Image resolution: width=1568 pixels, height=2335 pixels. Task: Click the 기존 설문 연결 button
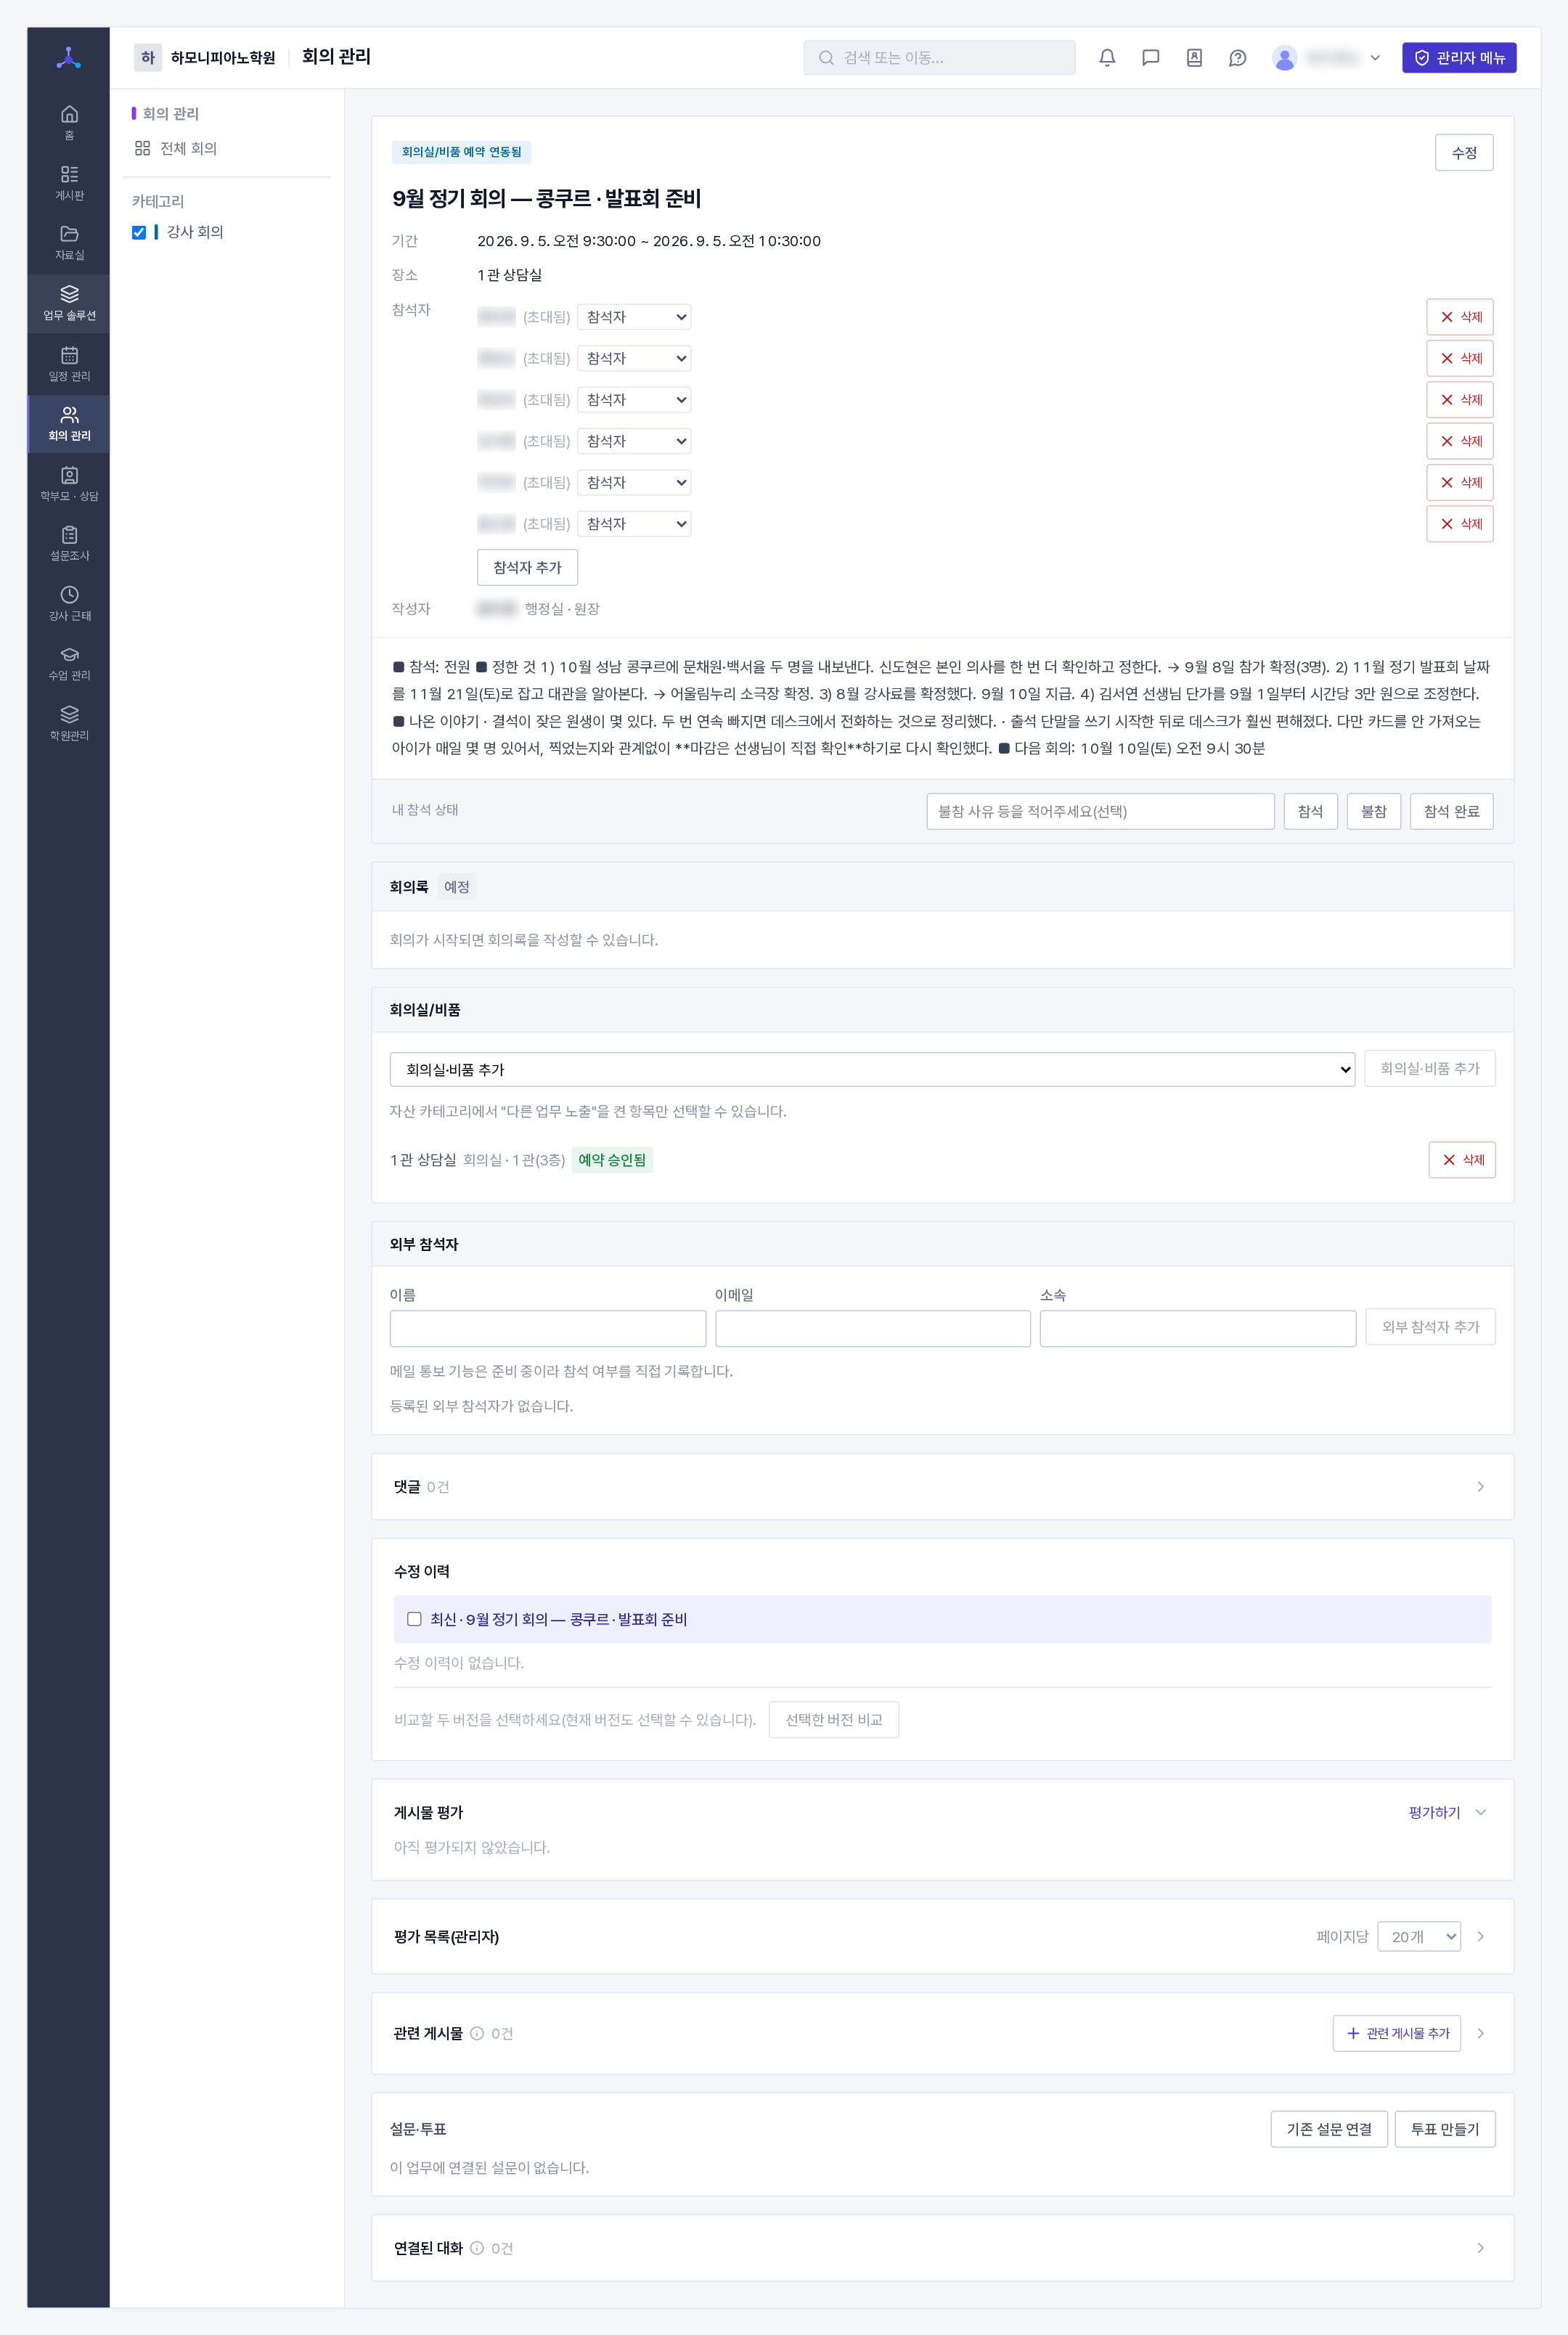(1329, 2129)
